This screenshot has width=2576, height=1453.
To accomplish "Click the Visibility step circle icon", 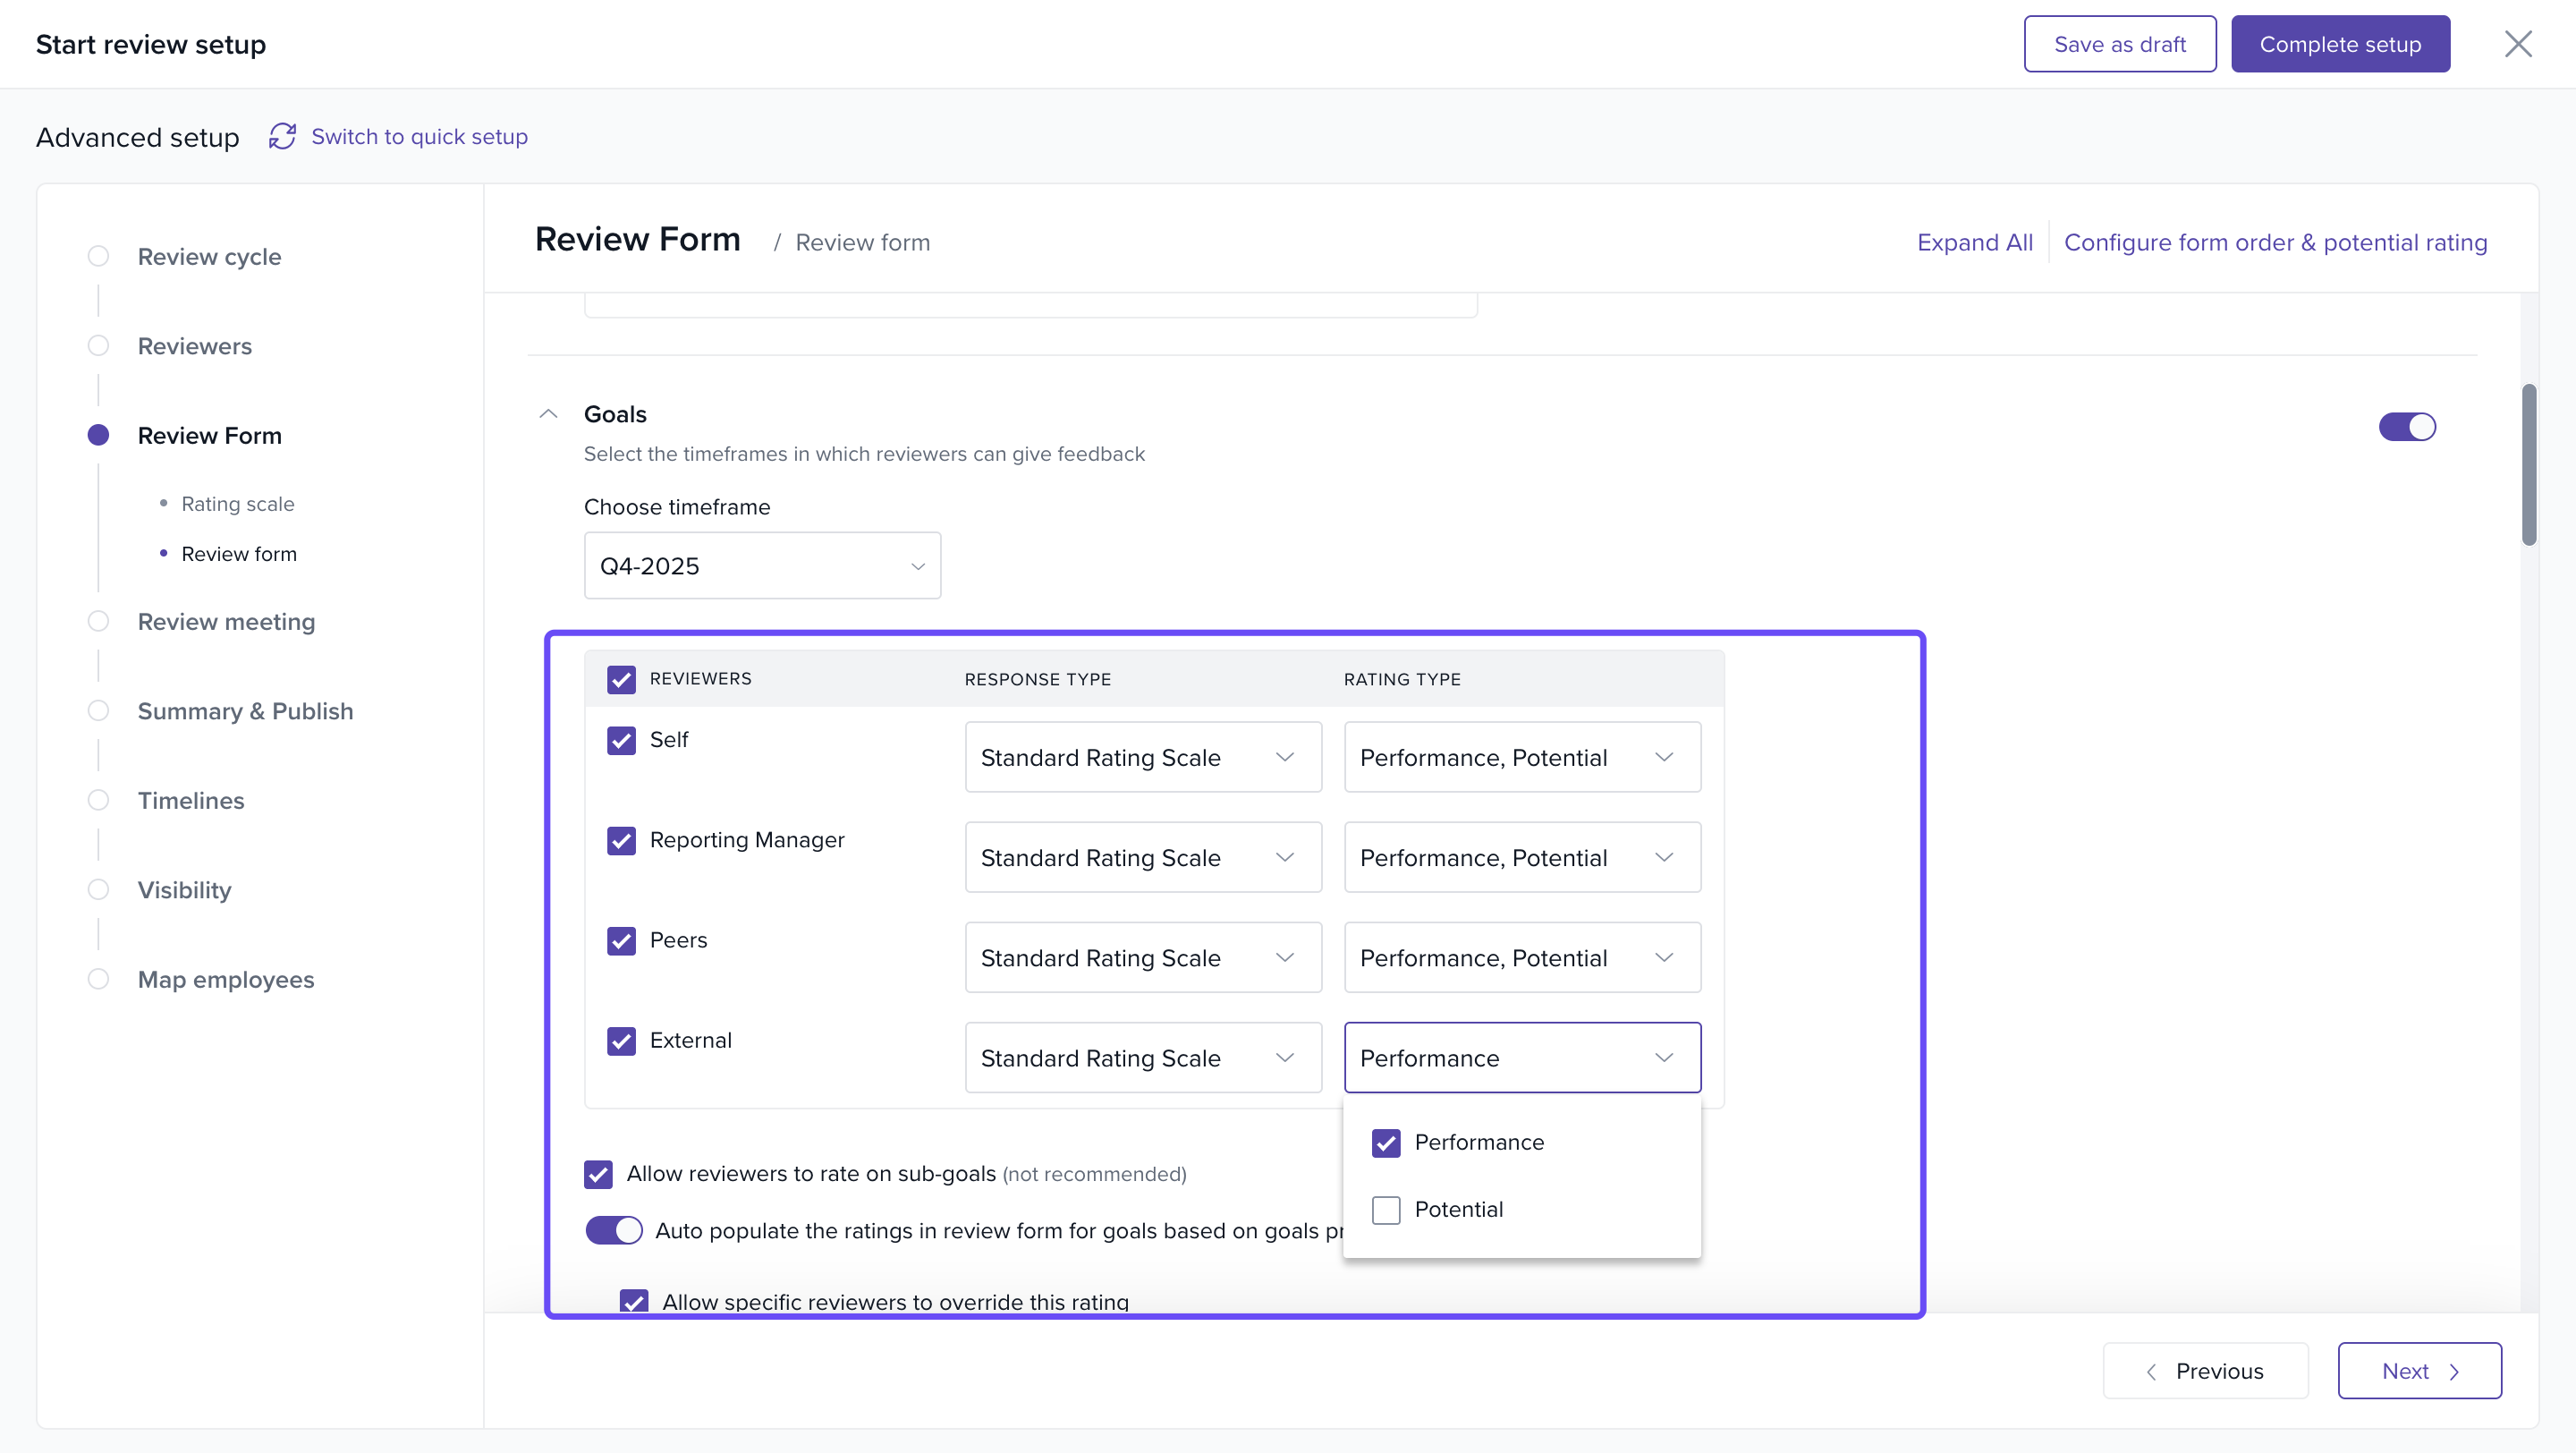I will coord(98,889).
